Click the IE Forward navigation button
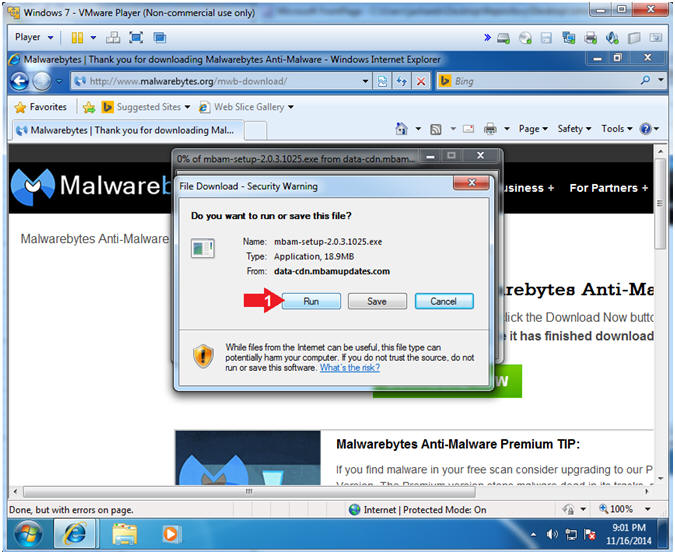Viewport: 675px width, 554px height. pyautogui.click(x=42, y=81)
